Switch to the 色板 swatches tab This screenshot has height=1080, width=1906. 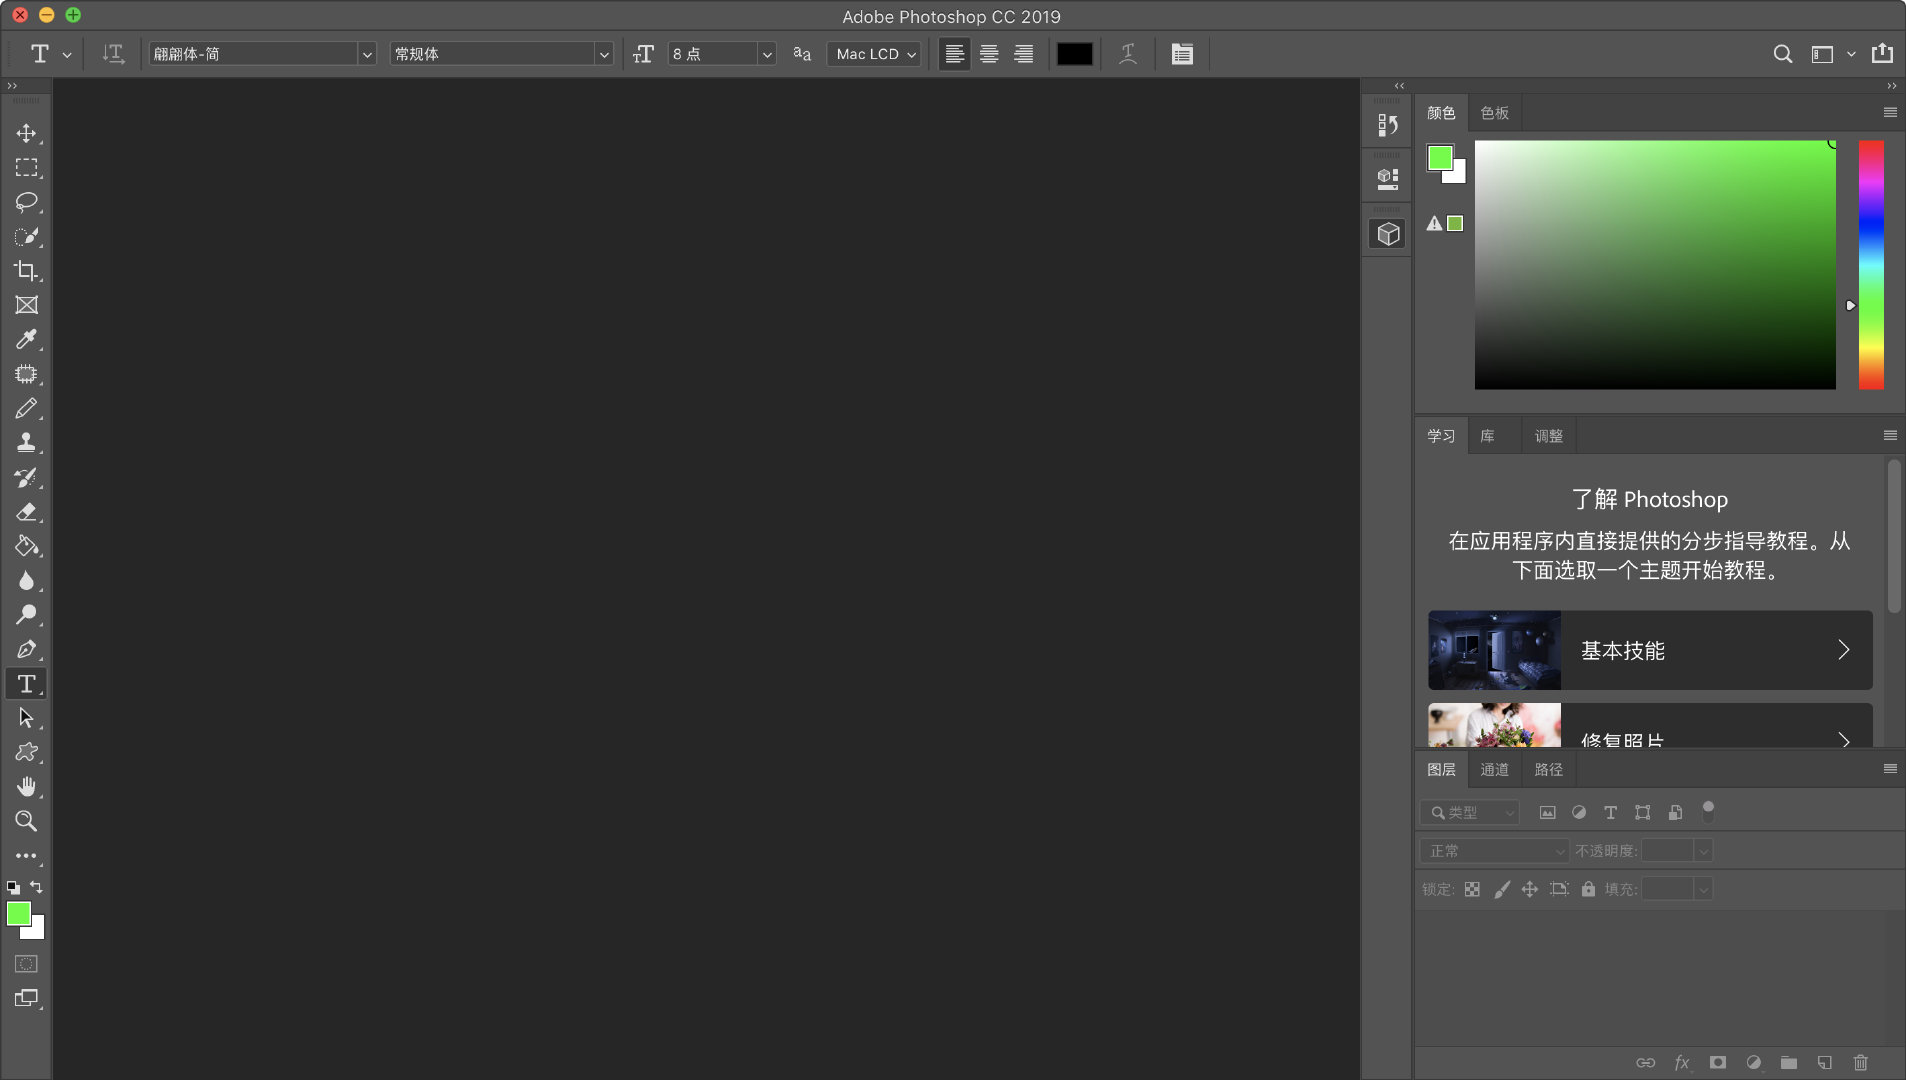tap(1494, 113)
